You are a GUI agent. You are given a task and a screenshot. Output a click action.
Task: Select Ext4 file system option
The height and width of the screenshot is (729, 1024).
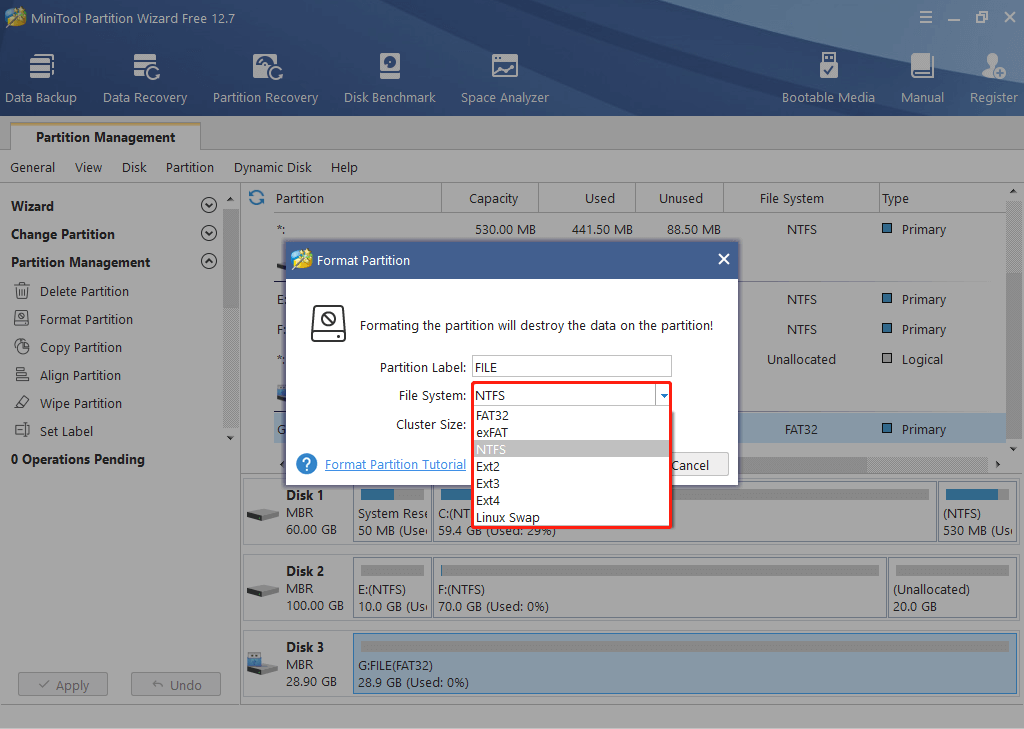point(570,500)
